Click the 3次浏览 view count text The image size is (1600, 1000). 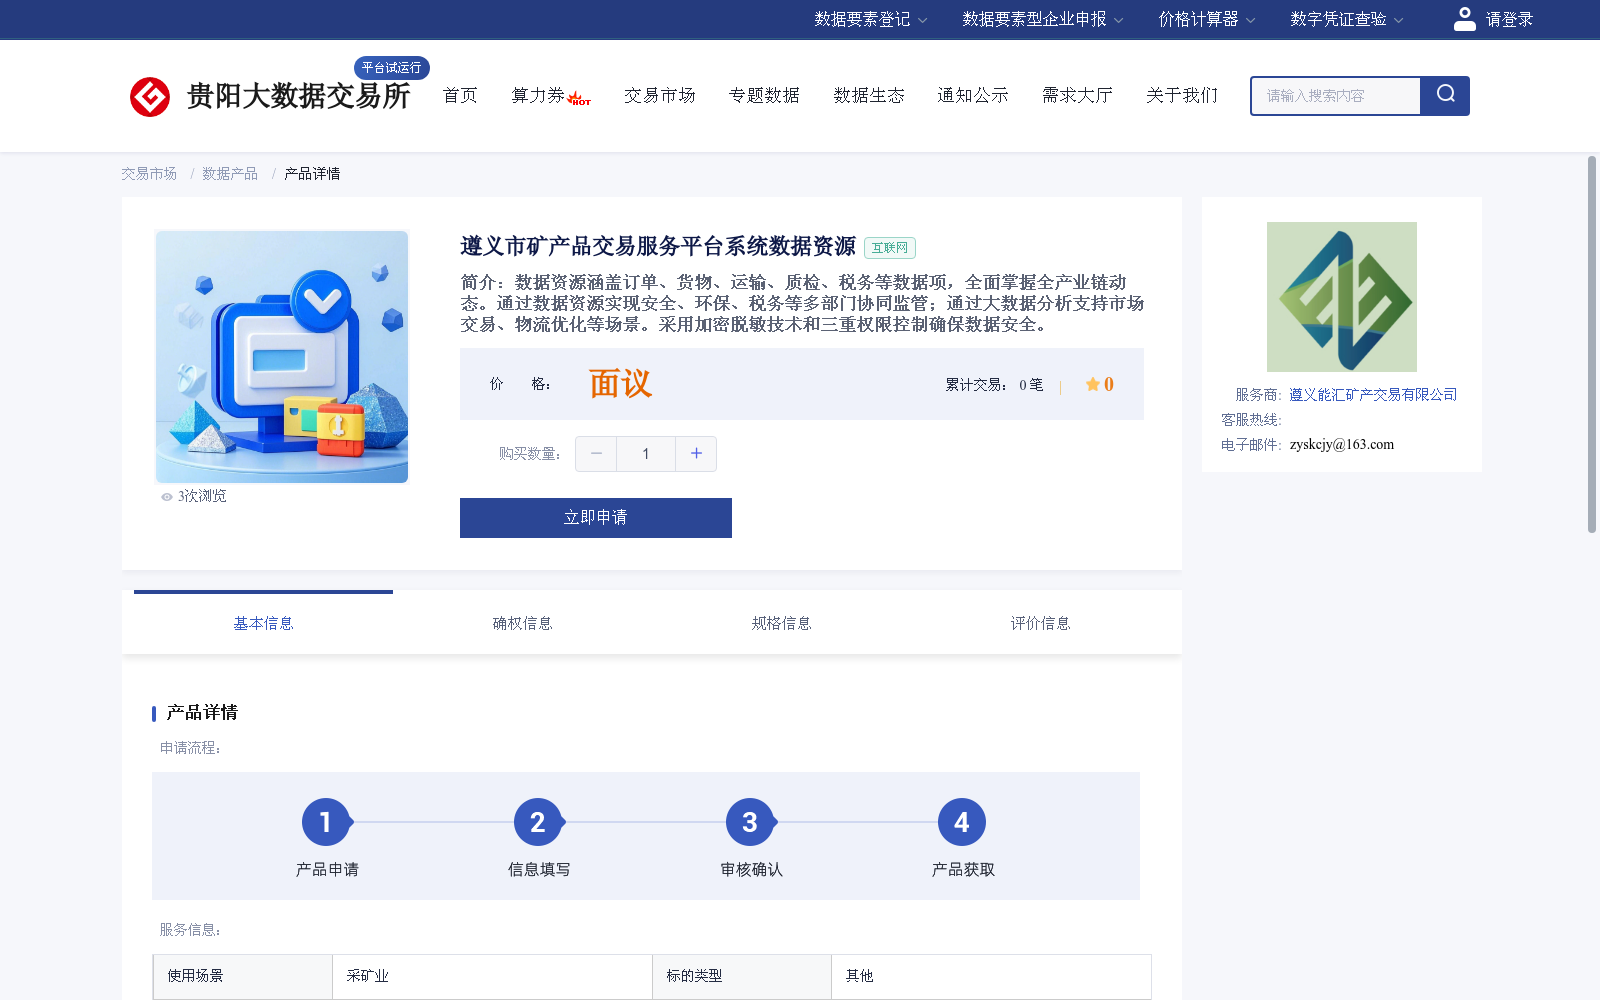(x=202, y=496)
